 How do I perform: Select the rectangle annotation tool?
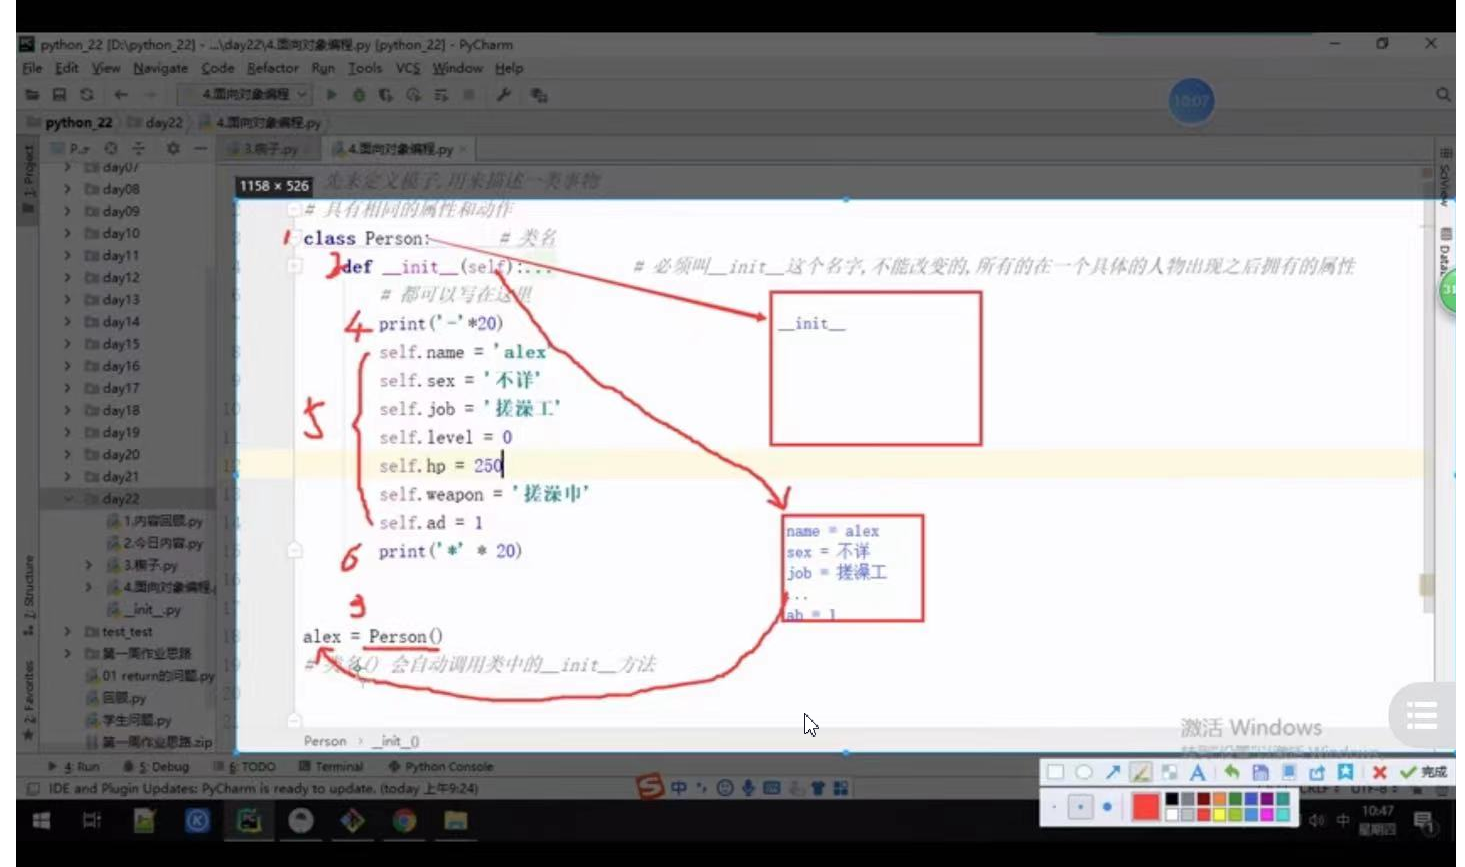(1055, 772)
